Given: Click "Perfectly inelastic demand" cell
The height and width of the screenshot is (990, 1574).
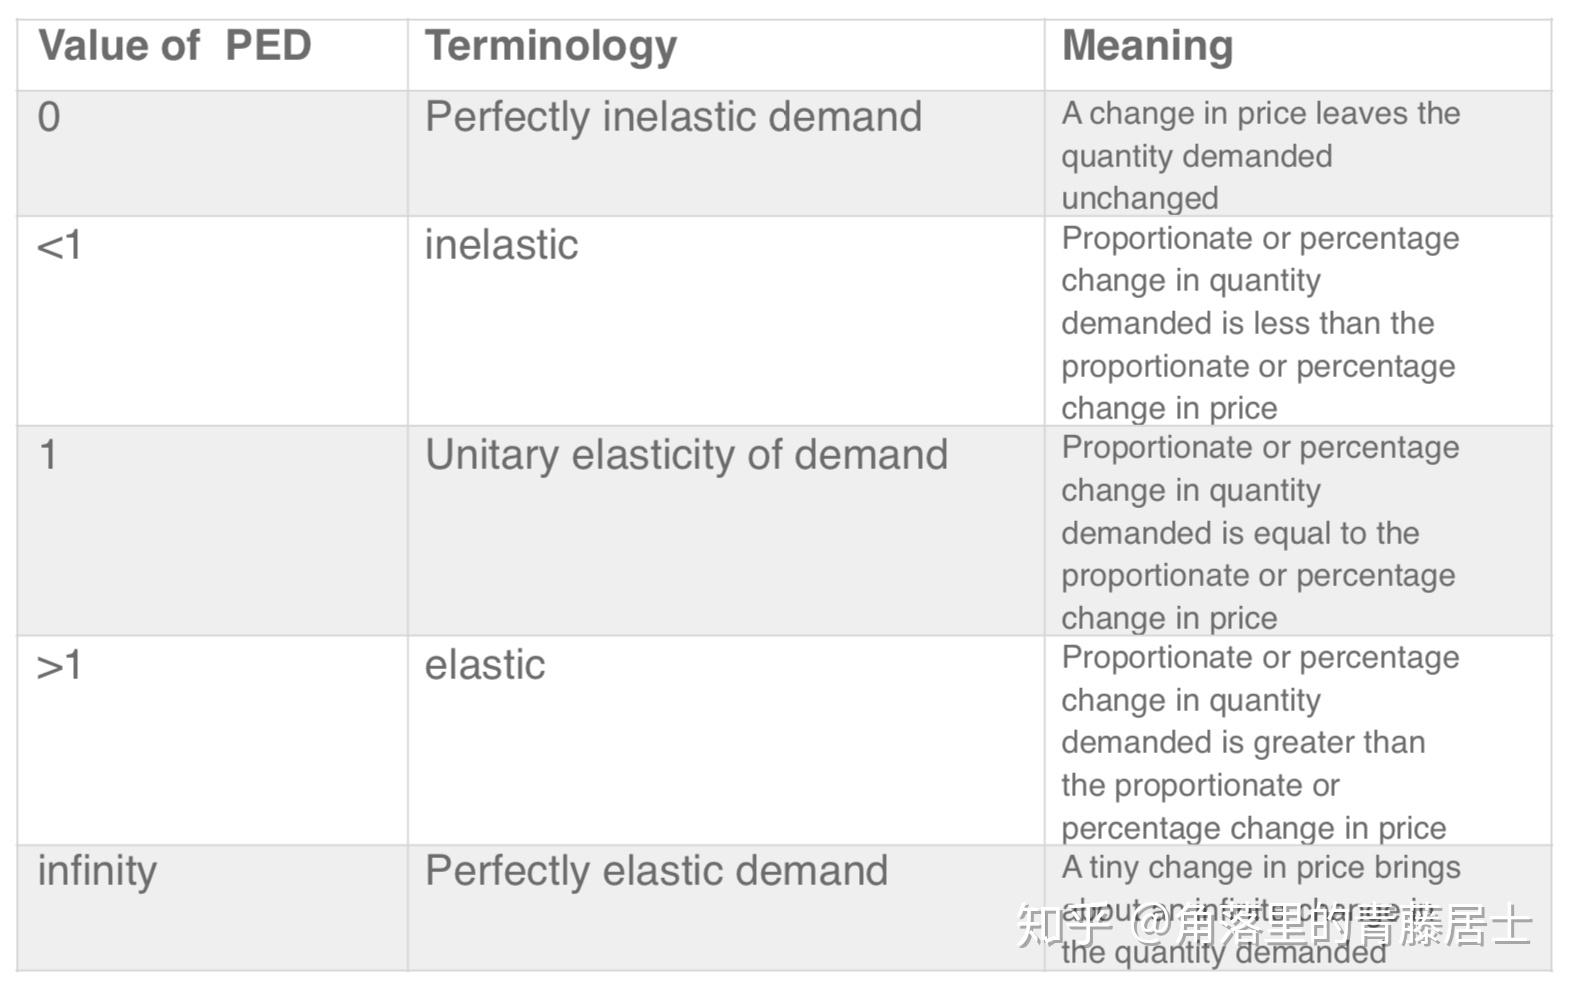Looking at the screenshot, I should pyautogui.click(x=673, y=118).
